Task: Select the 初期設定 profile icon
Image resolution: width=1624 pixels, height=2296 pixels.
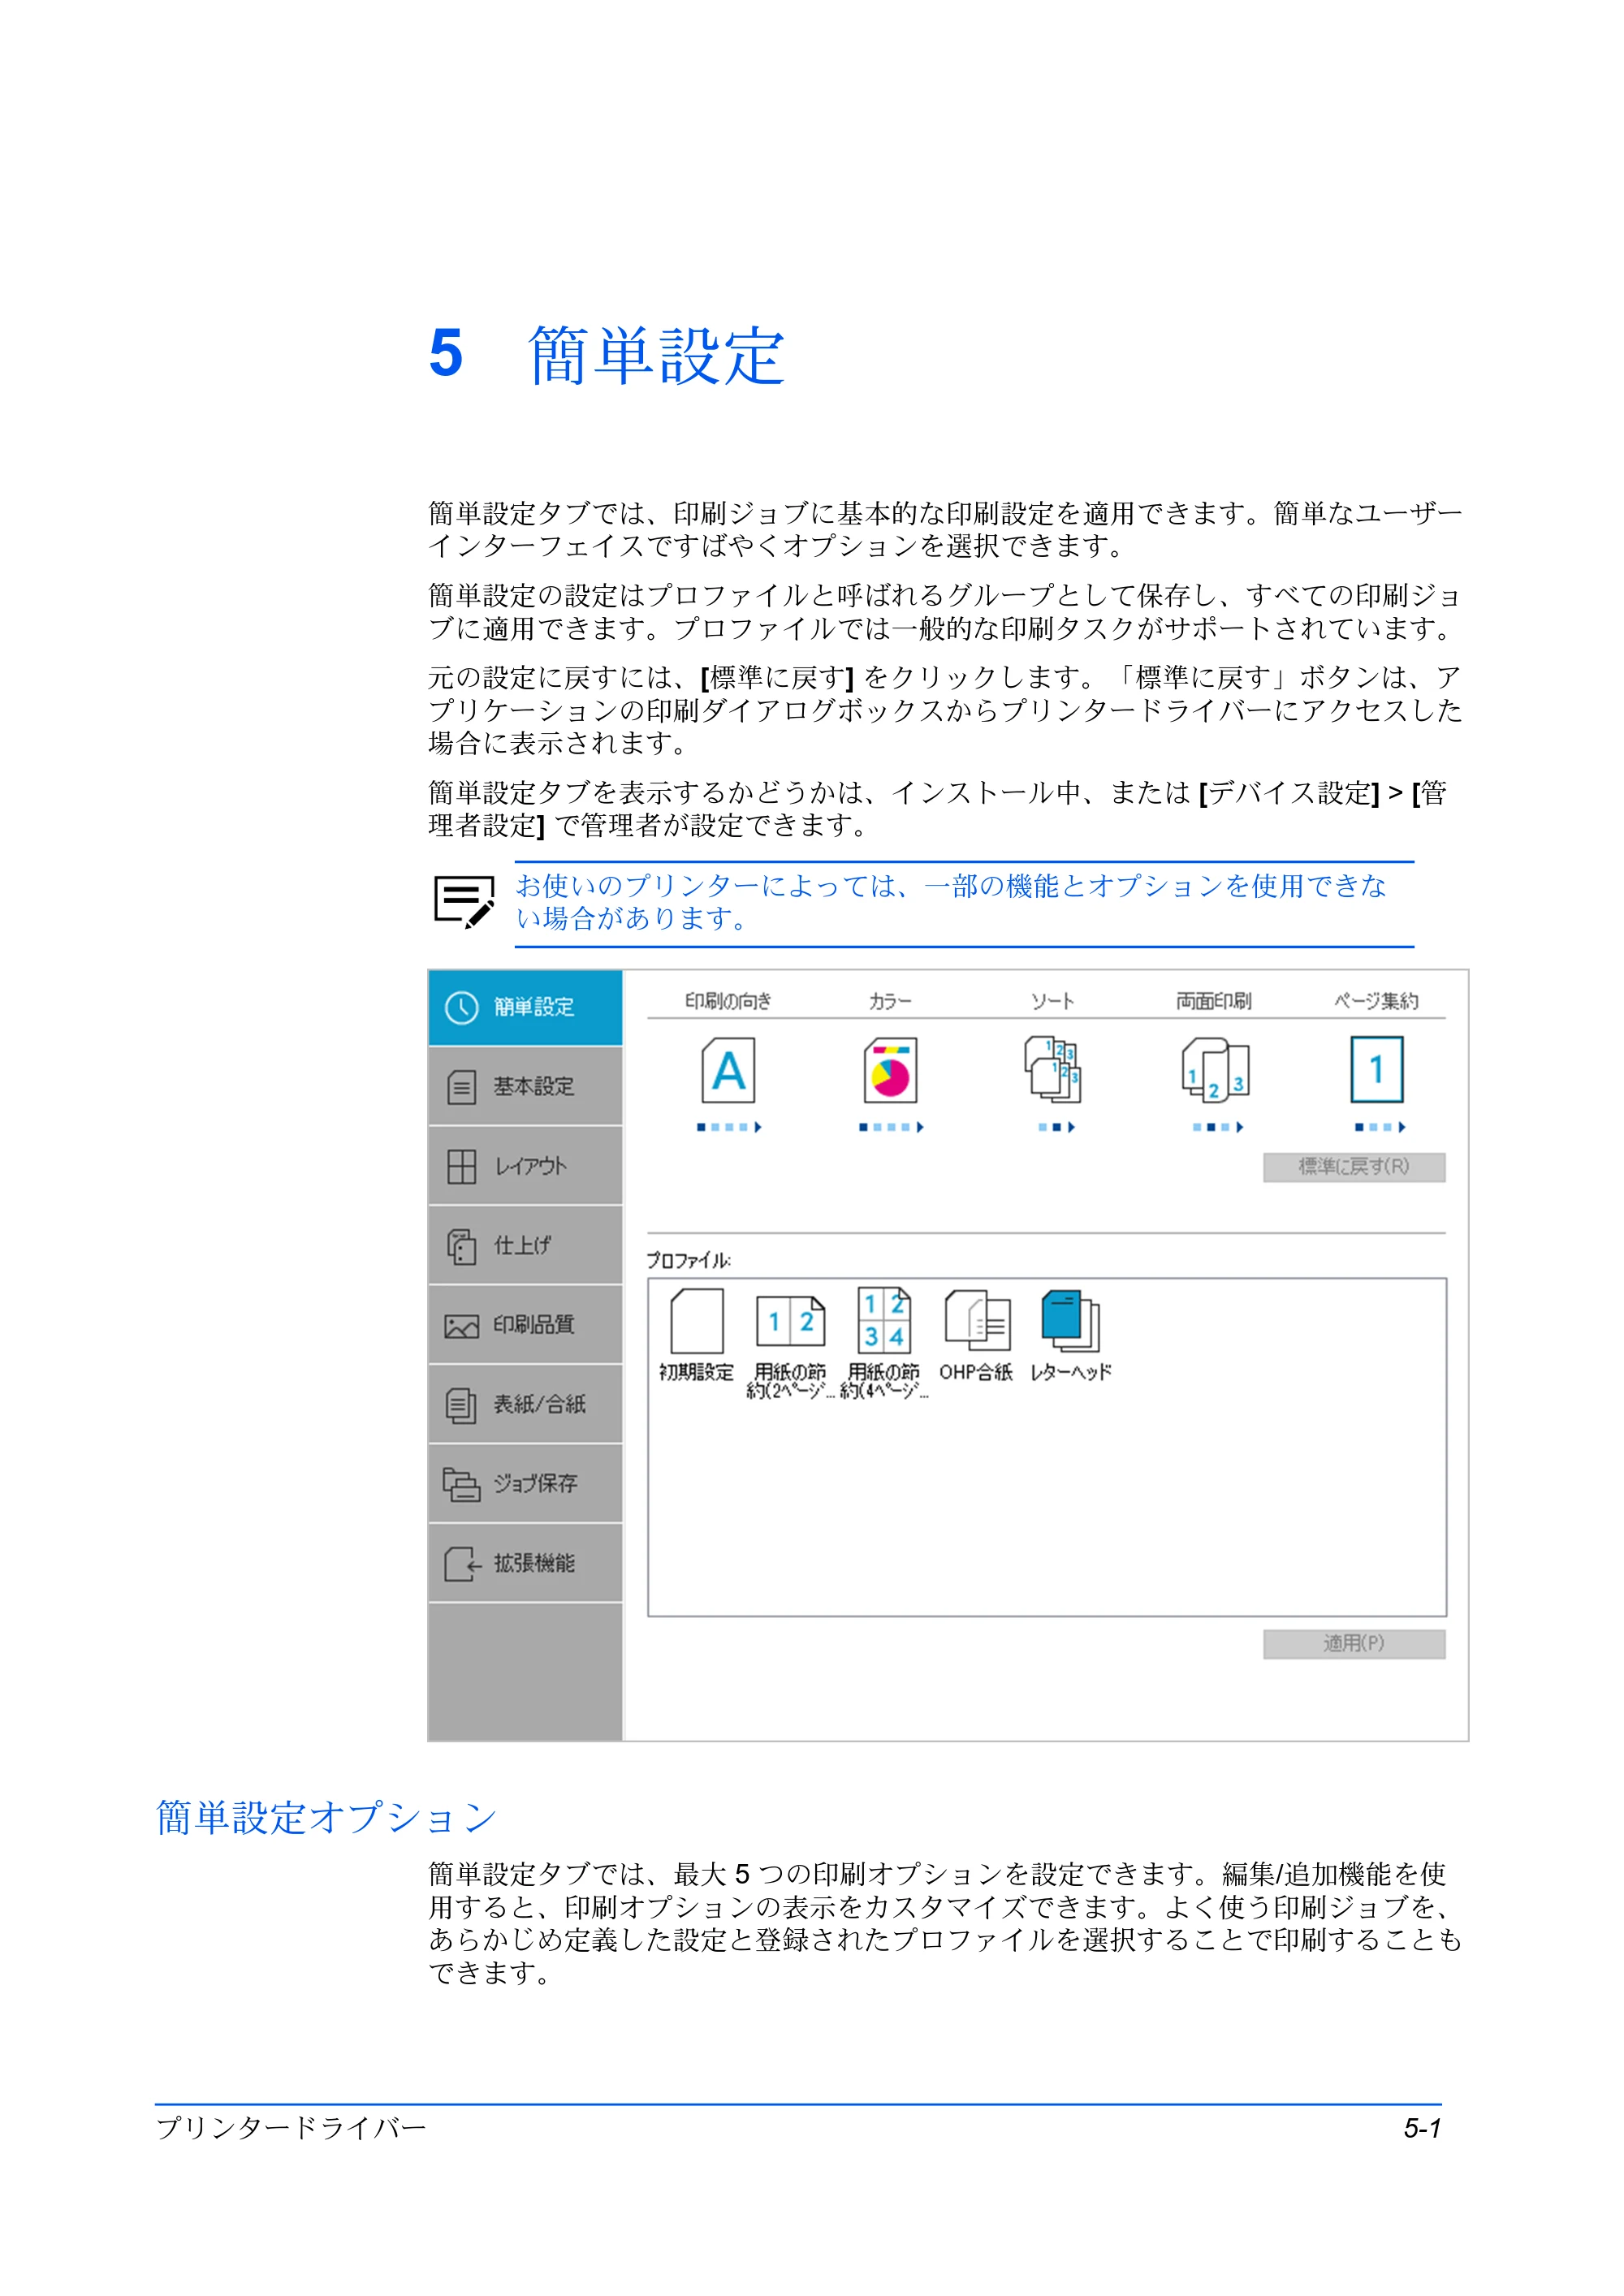Action: tap(697, 1321)
